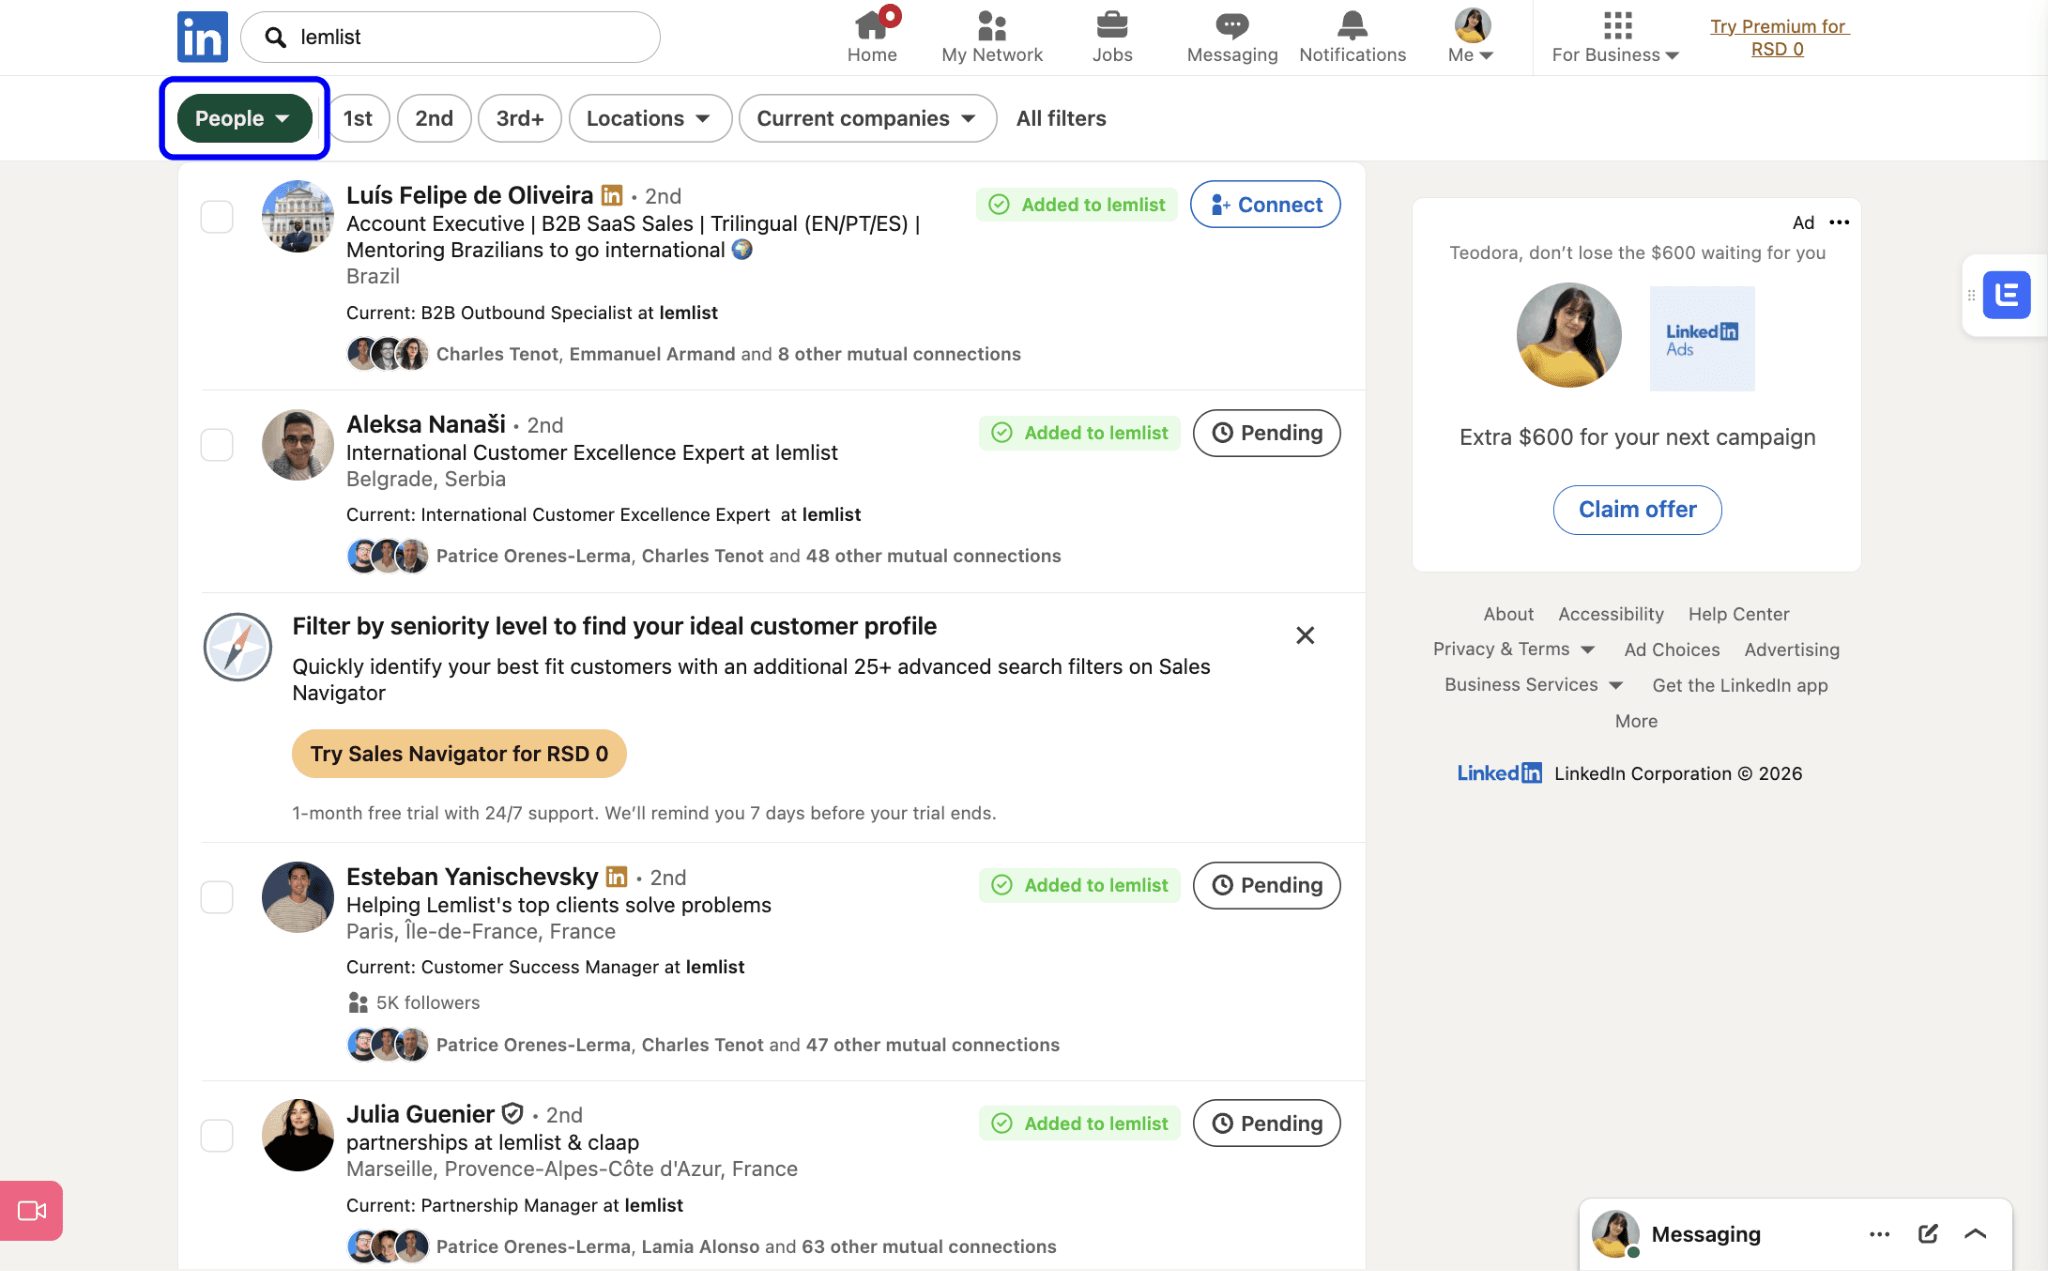Expand Privacy & Terms footer menu
This screenshot has height=1271, width=2048.
point(1513,649)
